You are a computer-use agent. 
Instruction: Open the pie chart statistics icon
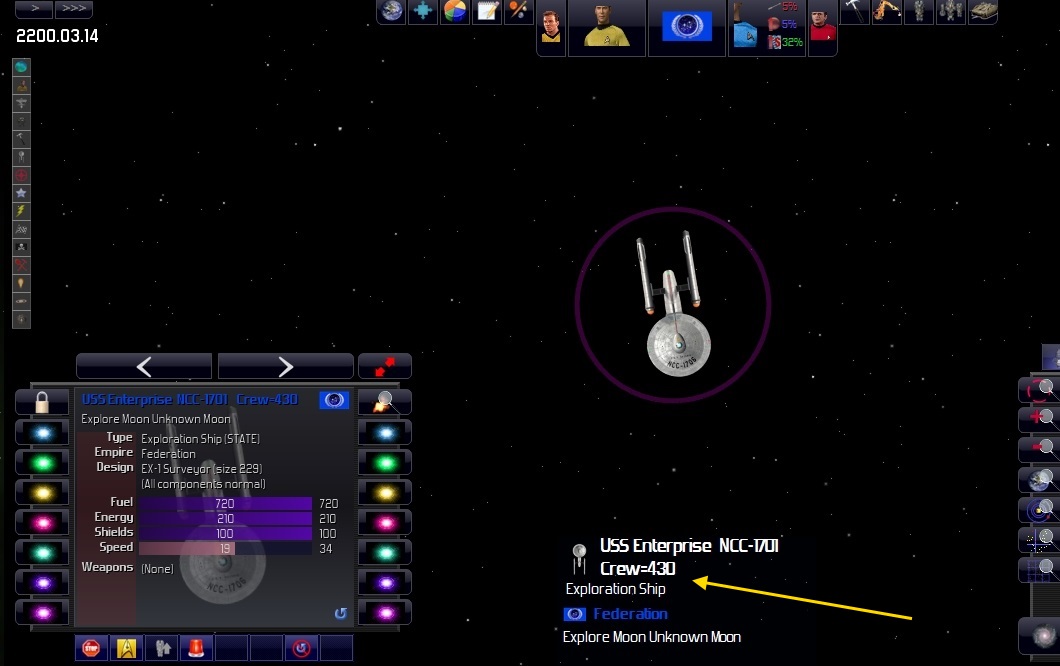(x=455, y=11)
